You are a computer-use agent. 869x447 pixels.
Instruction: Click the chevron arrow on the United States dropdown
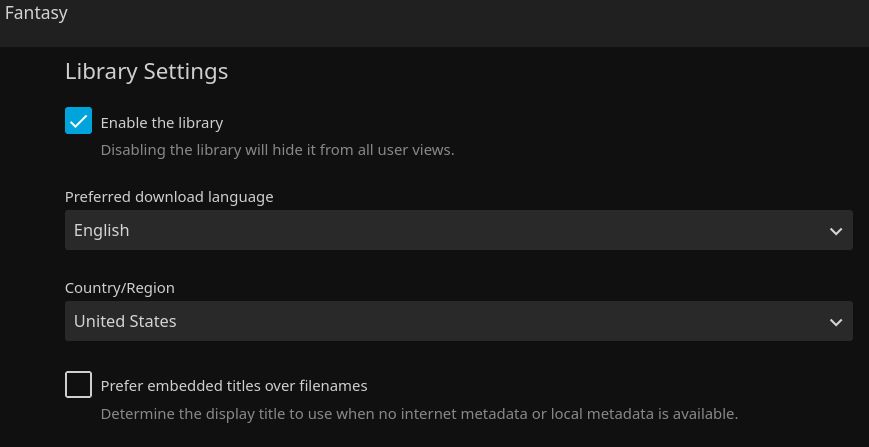tap(836, 322)
